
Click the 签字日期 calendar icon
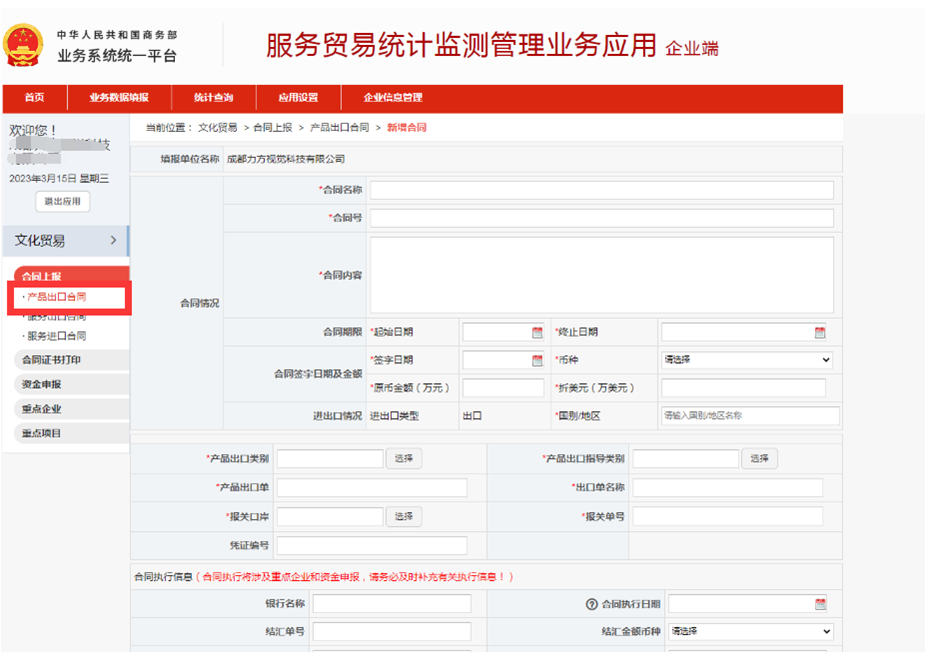point(537,360)
